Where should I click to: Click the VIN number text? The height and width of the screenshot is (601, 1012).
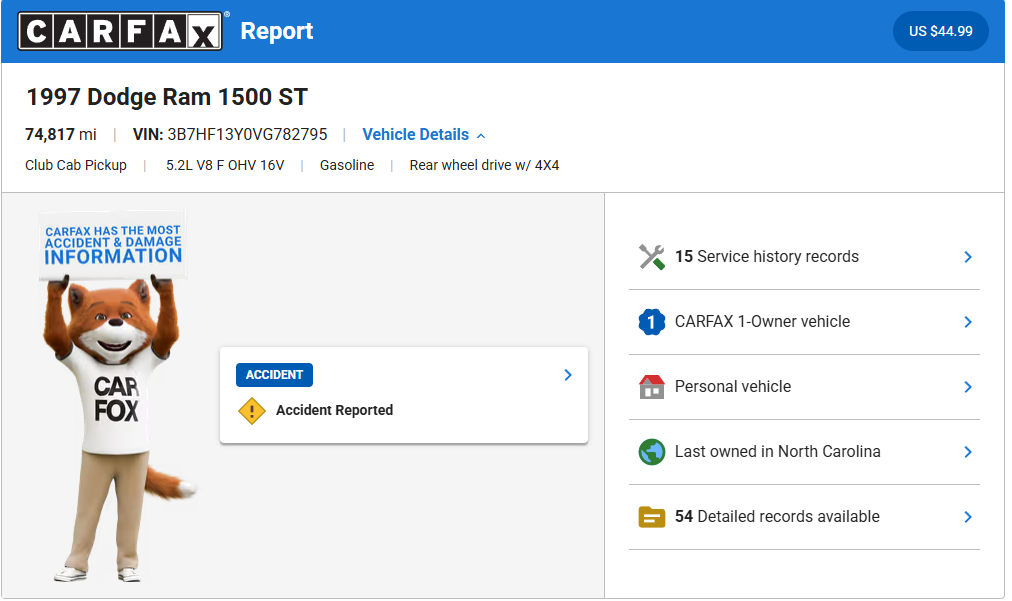[x=247, y=135]
